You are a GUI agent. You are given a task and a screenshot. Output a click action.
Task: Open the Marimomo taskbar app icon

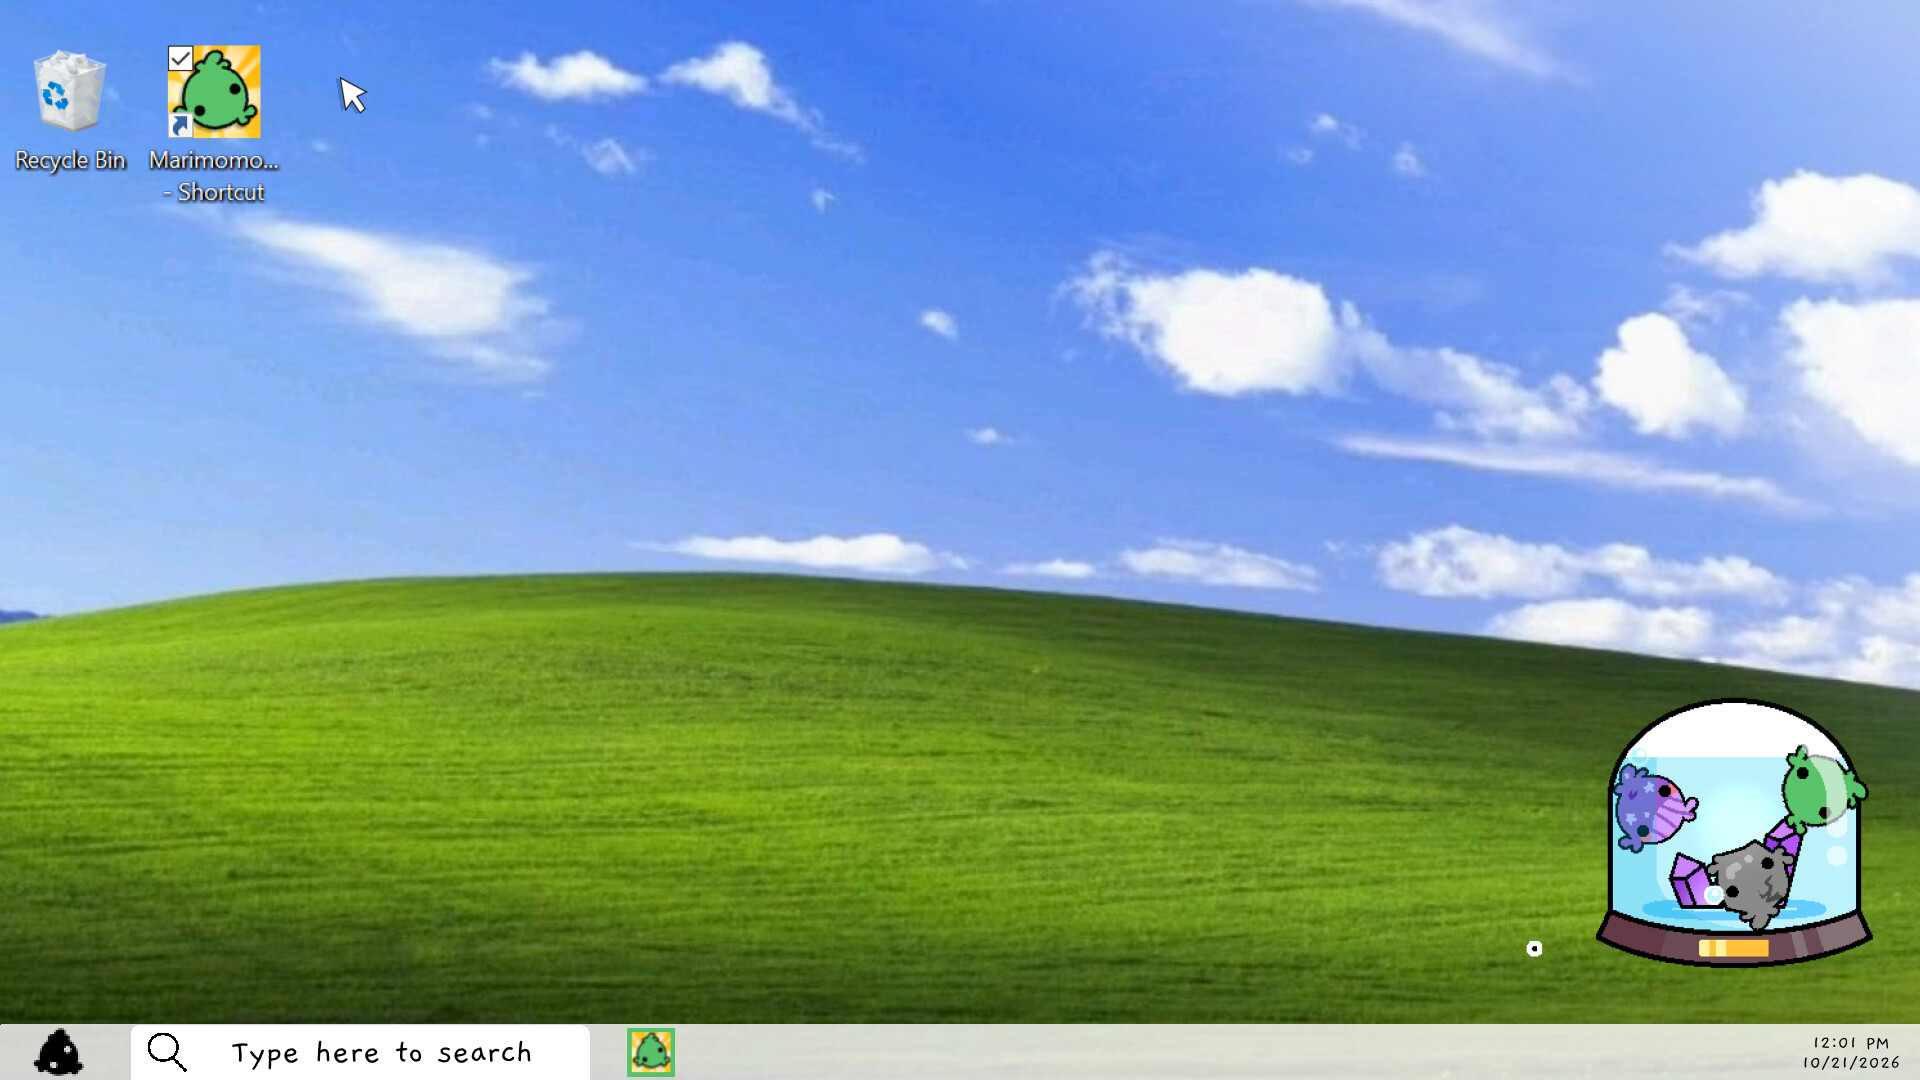[x=651, y=1052]
